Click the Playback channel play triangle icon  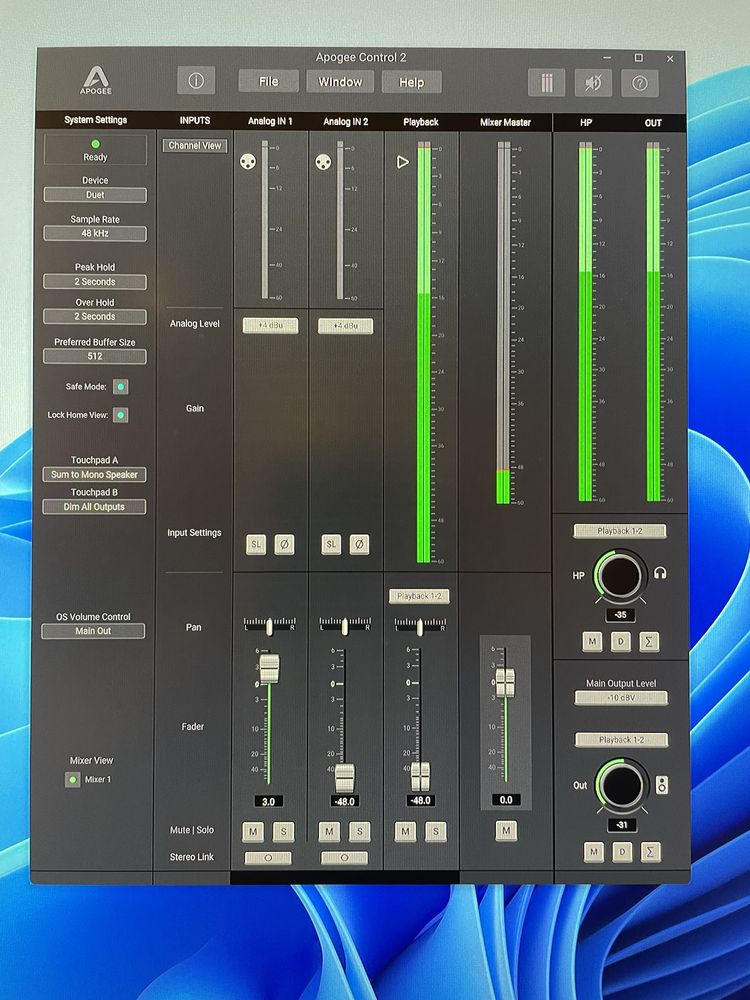(402, 162)
